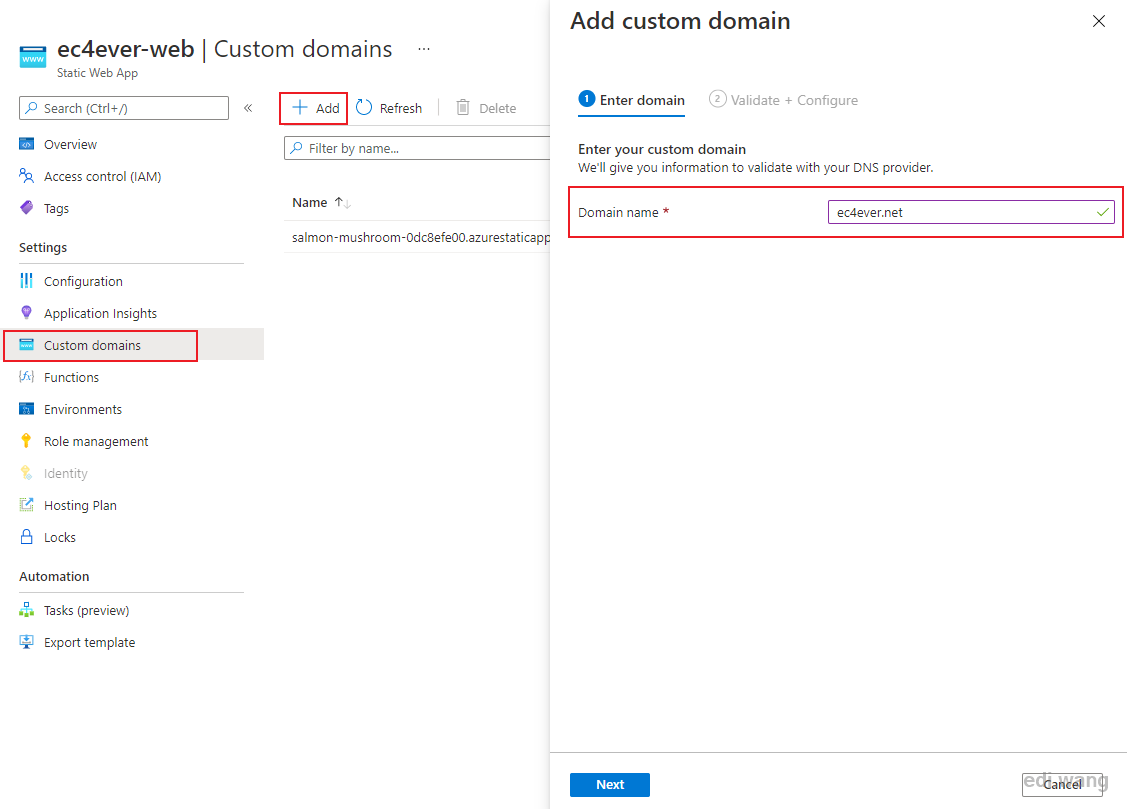
Task: Click the Environments icon
Action: pos(27,409)
